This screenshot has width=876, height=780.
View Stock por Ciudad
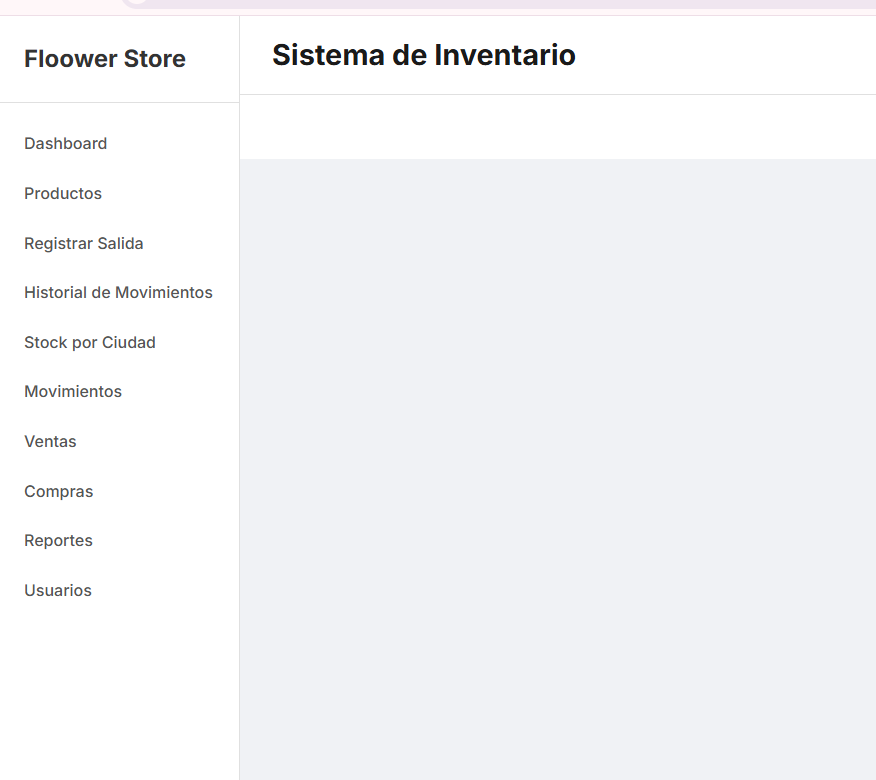coord(90,343)
